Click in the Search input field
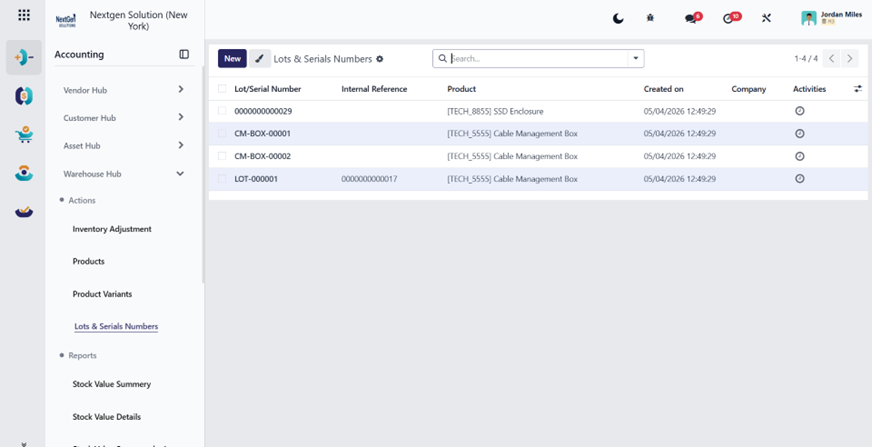 tap(538, 58)
